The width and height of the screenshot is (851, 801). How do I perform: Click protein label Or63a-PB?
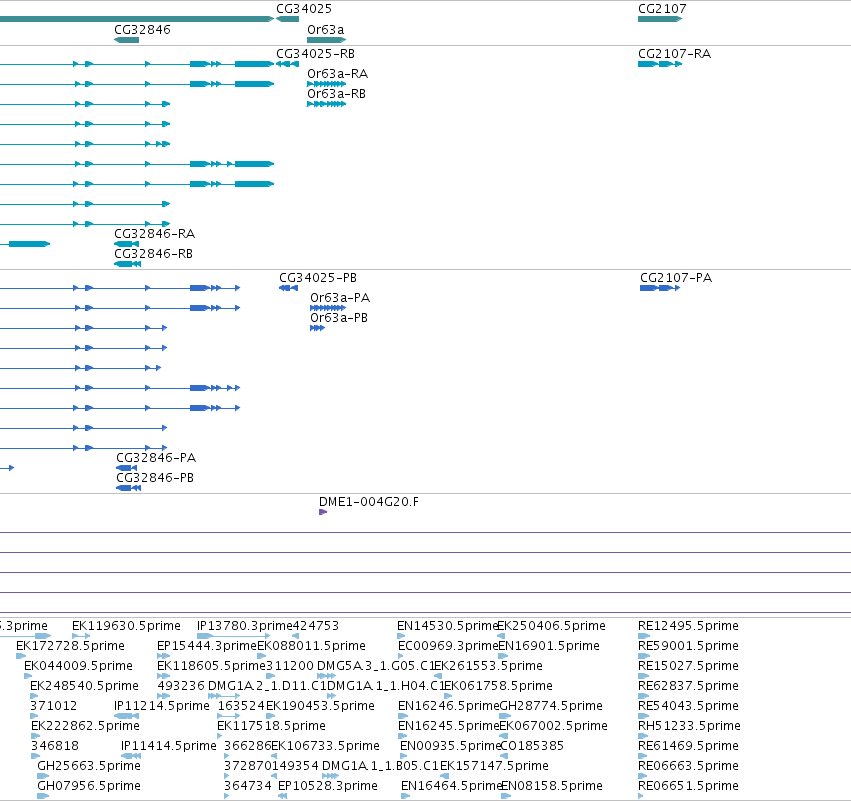click(x=339, y=318)
